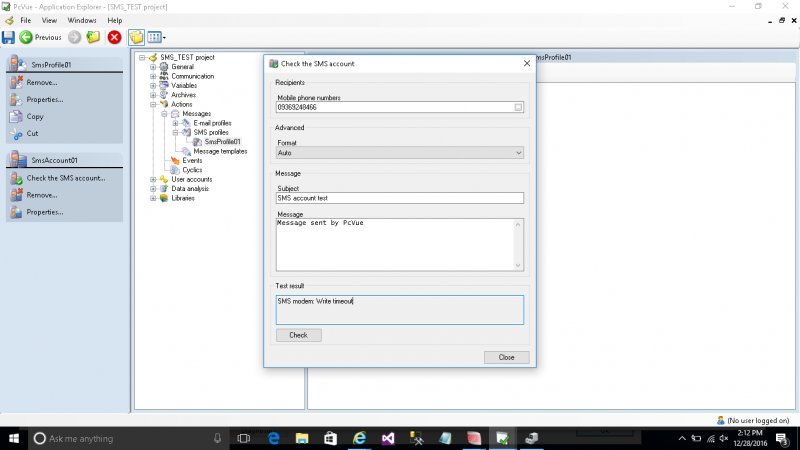
Task: Click Remove under SmsAccount01
Action: [x=42, y=195]
